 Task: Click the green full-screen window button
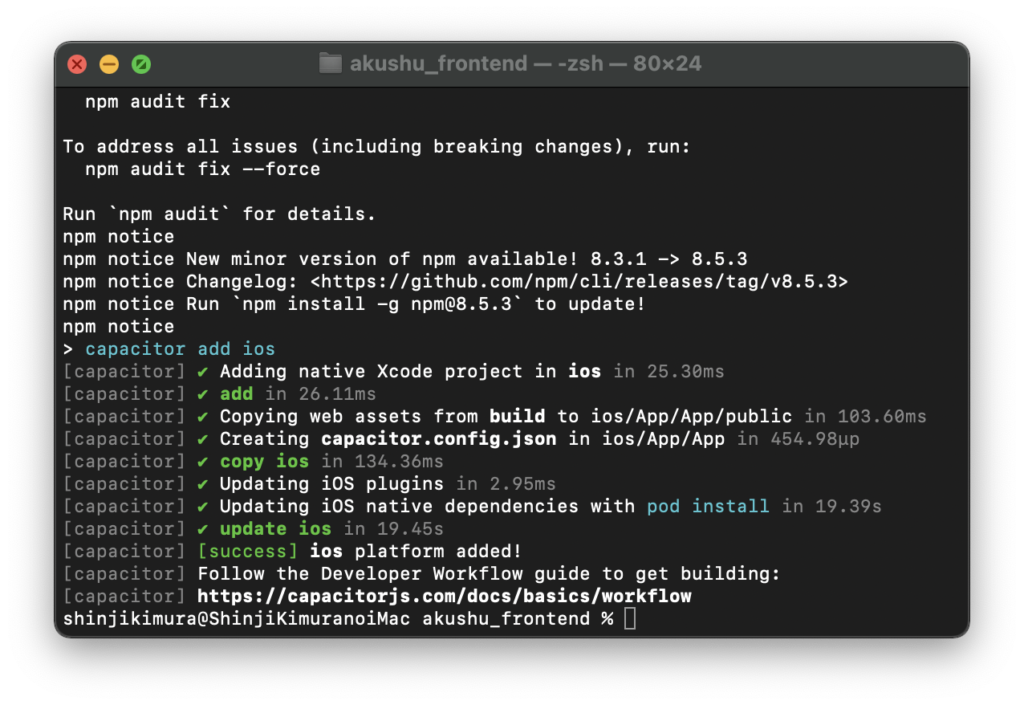tap(142, 65)
